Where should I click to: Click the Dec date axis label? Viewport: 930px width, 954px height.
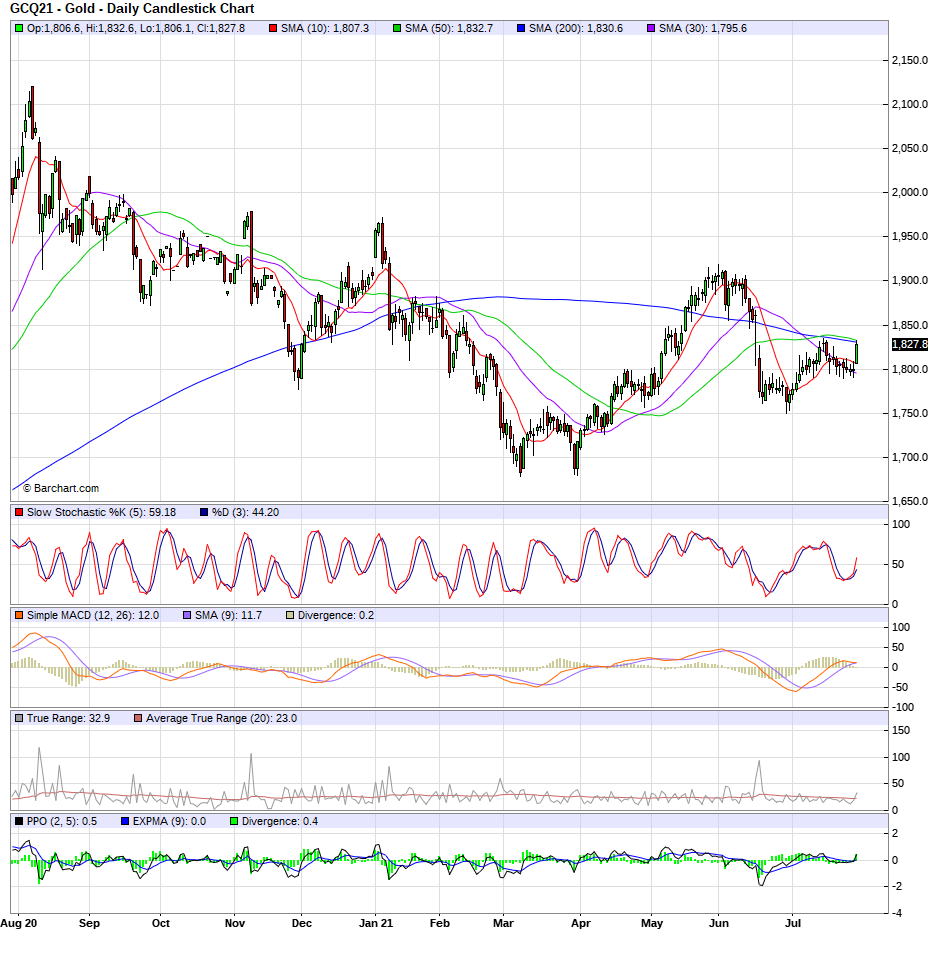click(x=302, y=923)
